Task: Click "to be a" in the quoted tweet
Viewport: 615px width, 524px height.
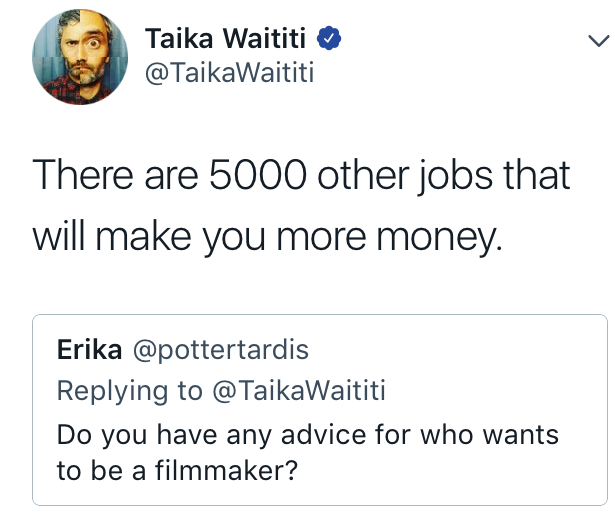Action: pyautogui.click(x=102, y=470)
